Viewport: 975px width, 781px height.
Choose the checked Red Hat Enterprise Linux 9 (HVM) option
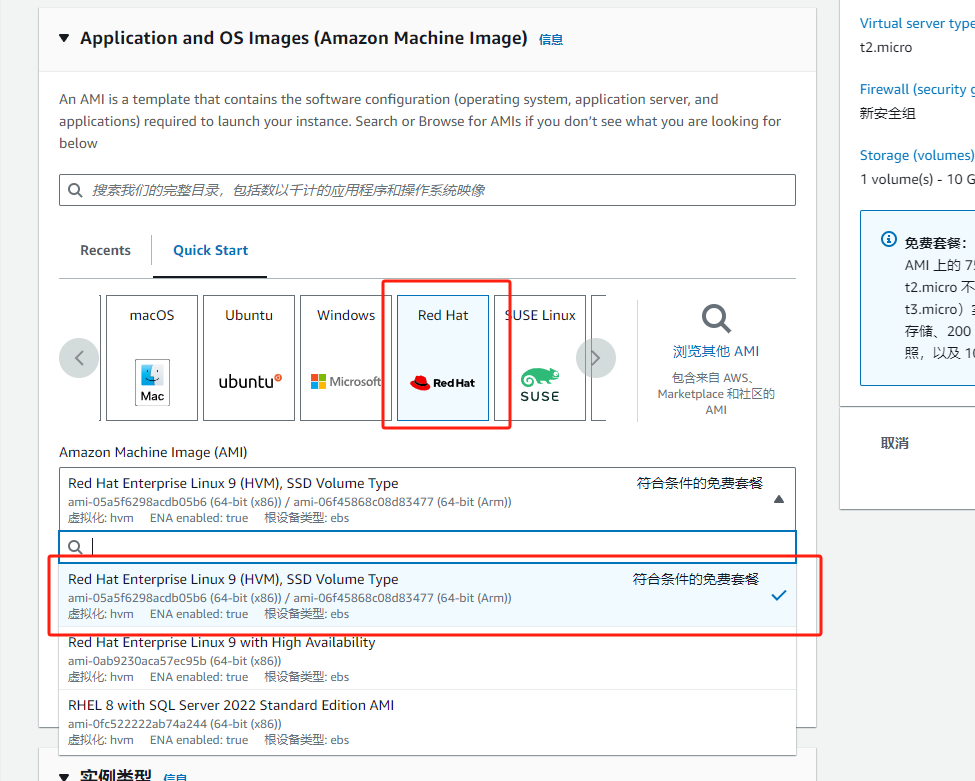(427, 595)
